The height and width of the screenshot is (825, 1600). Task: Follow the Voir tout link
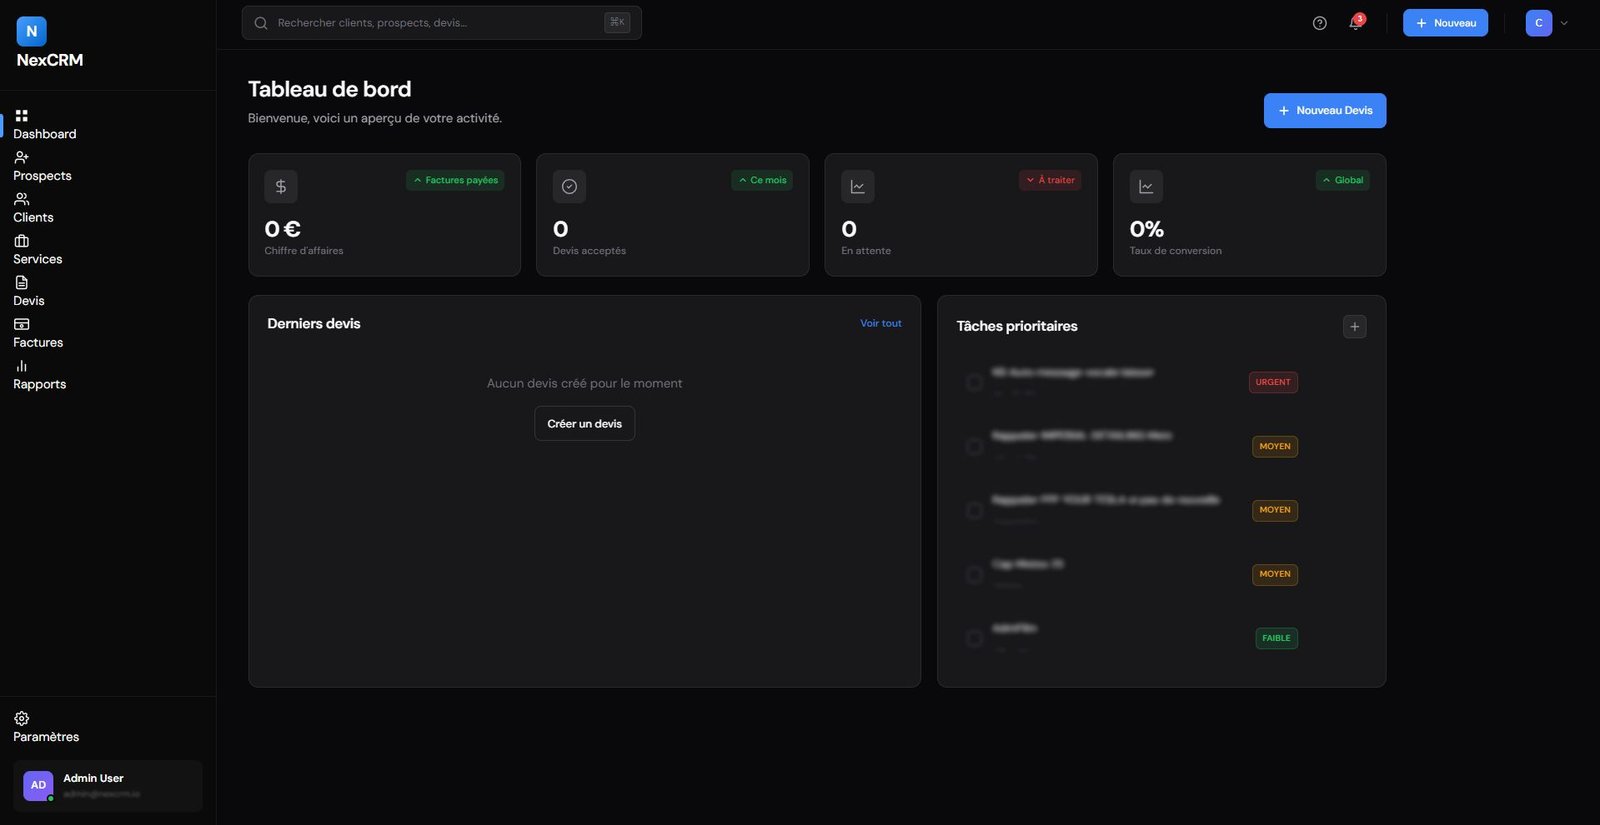coord(880,324)
